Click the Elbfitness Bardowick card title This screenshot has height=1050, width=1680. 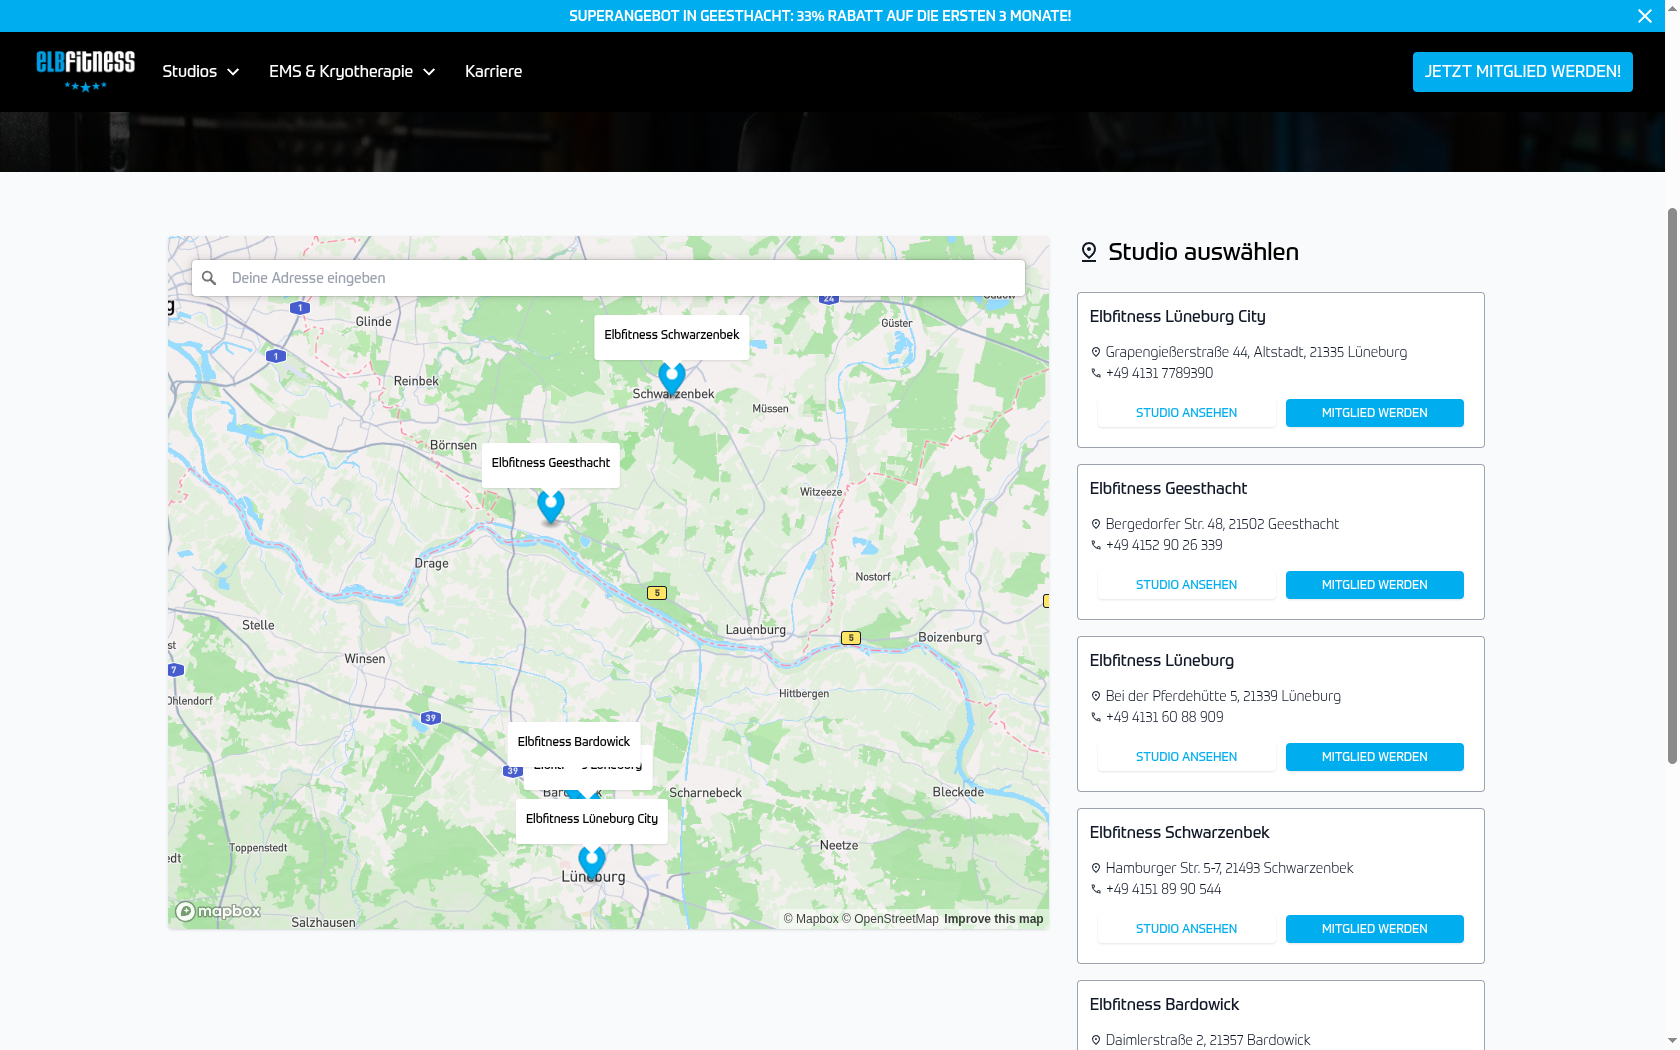click(1164, 1005)
